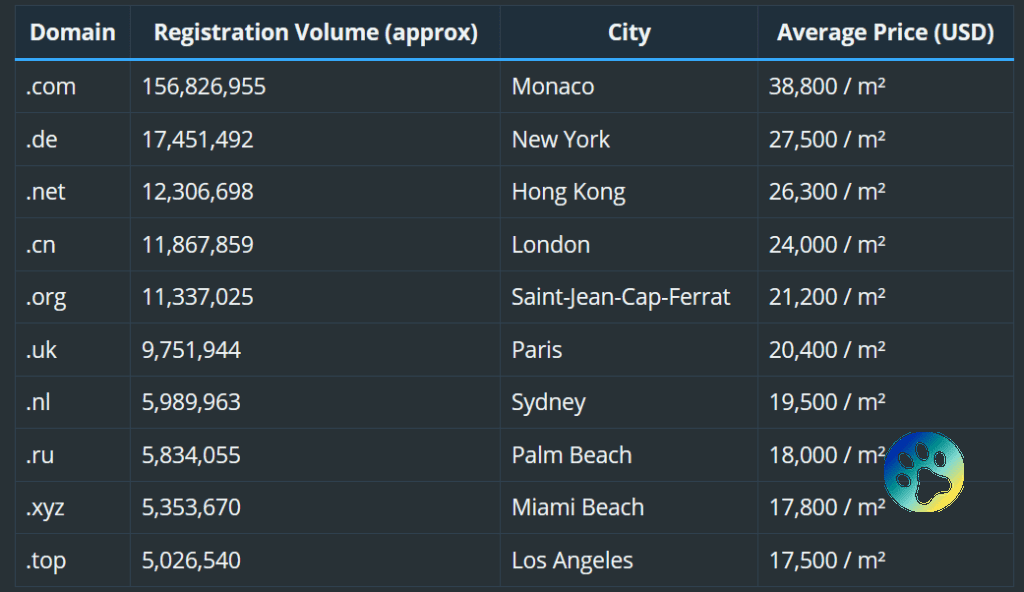The image size is (1024, 592).
Task: Click the 156,826,955 registration volume value
Action: click(x=204, y=87)
